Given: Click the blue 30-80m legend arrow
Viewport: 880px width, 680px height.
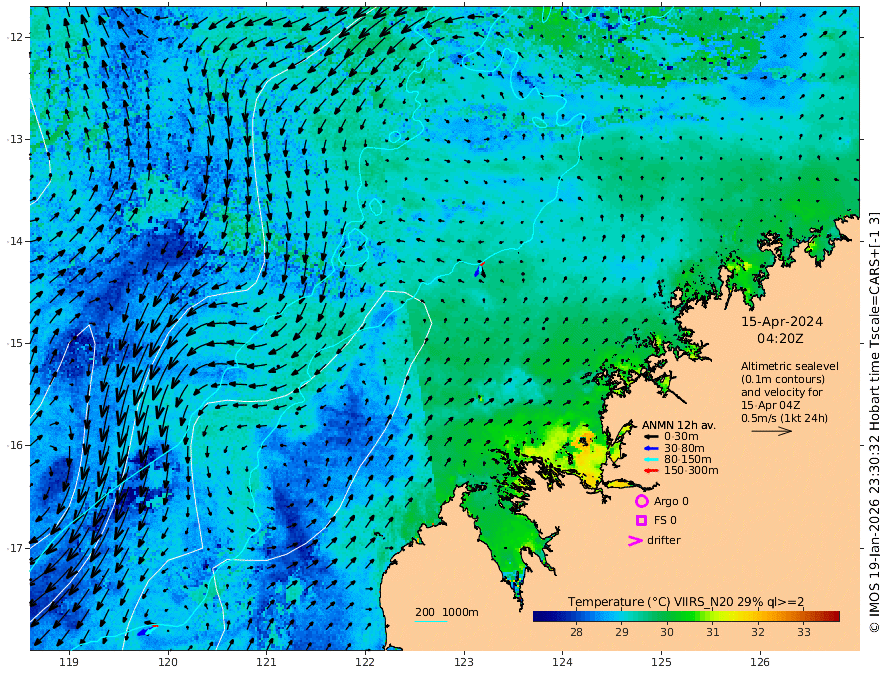Looking at the screenshot, I should pos(651,448).
